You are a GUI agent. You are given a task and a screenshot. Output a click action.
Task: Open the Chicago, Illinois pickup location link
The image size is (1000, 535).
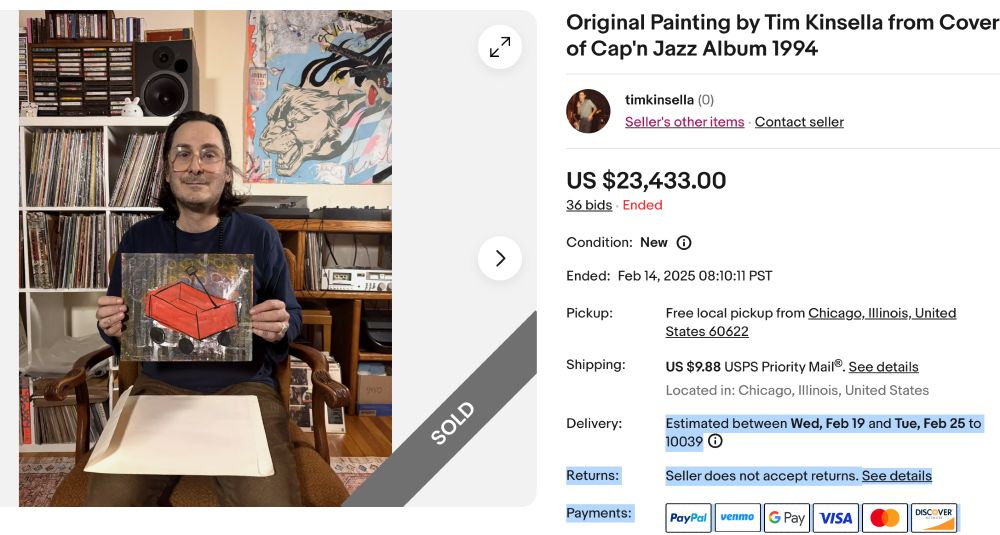click(x=881, y=313)
